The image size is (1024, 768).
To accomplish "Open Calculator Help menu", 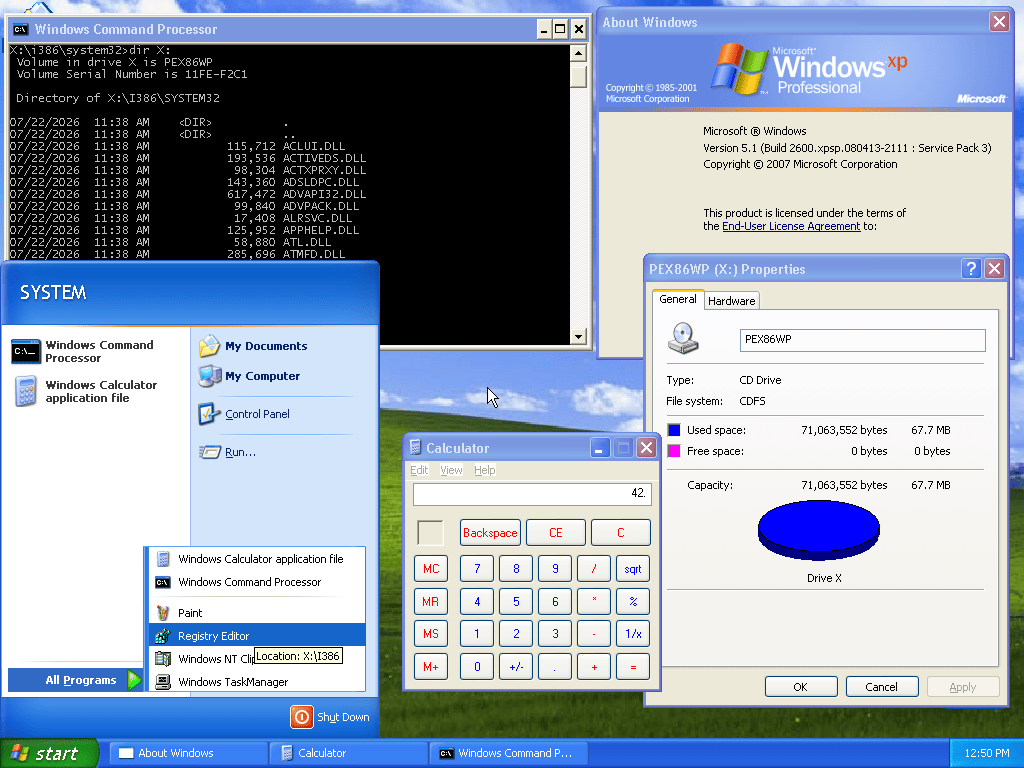I will [485, 470].
